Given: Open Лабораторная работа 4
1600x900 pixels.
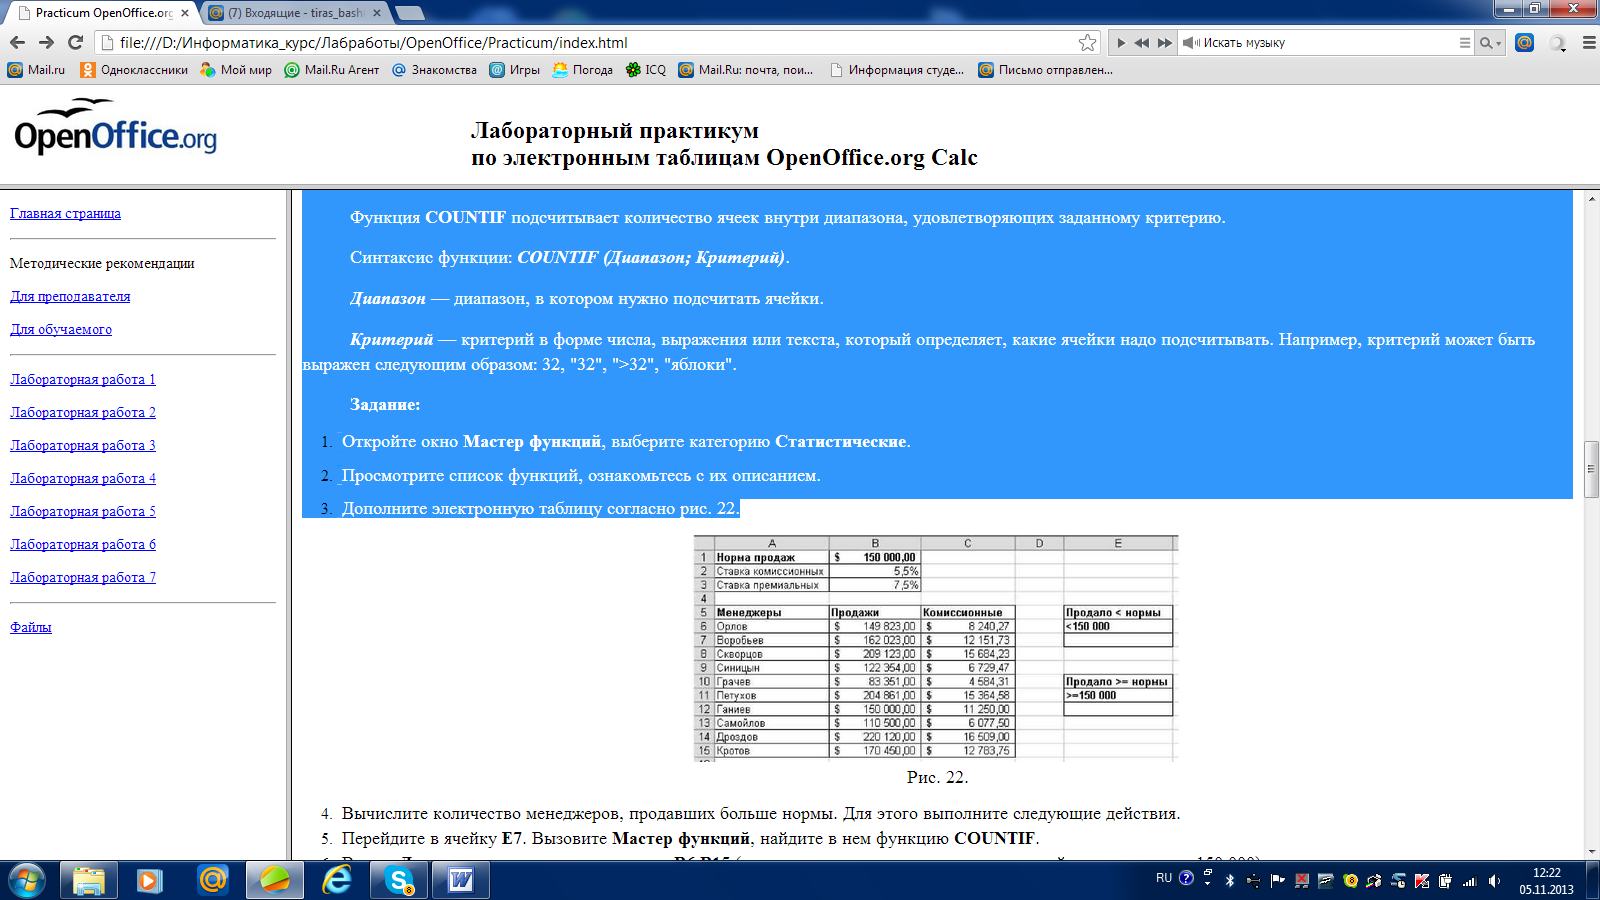Looking at the screenshot, I should 83,478.
